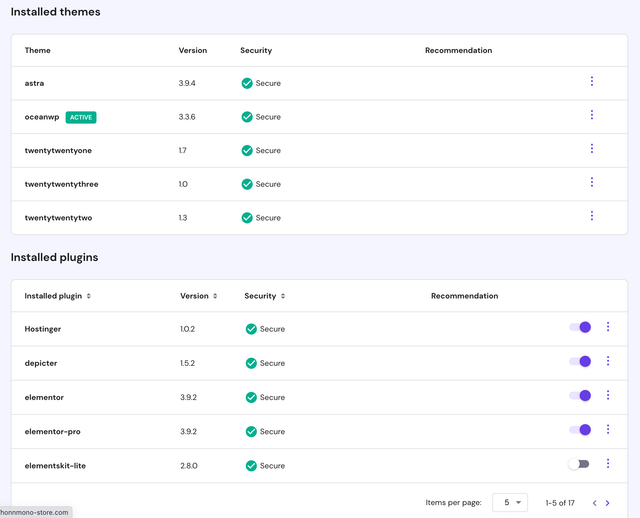
Task: Click the Hostinger plugin name
Action: click(42, 329)
